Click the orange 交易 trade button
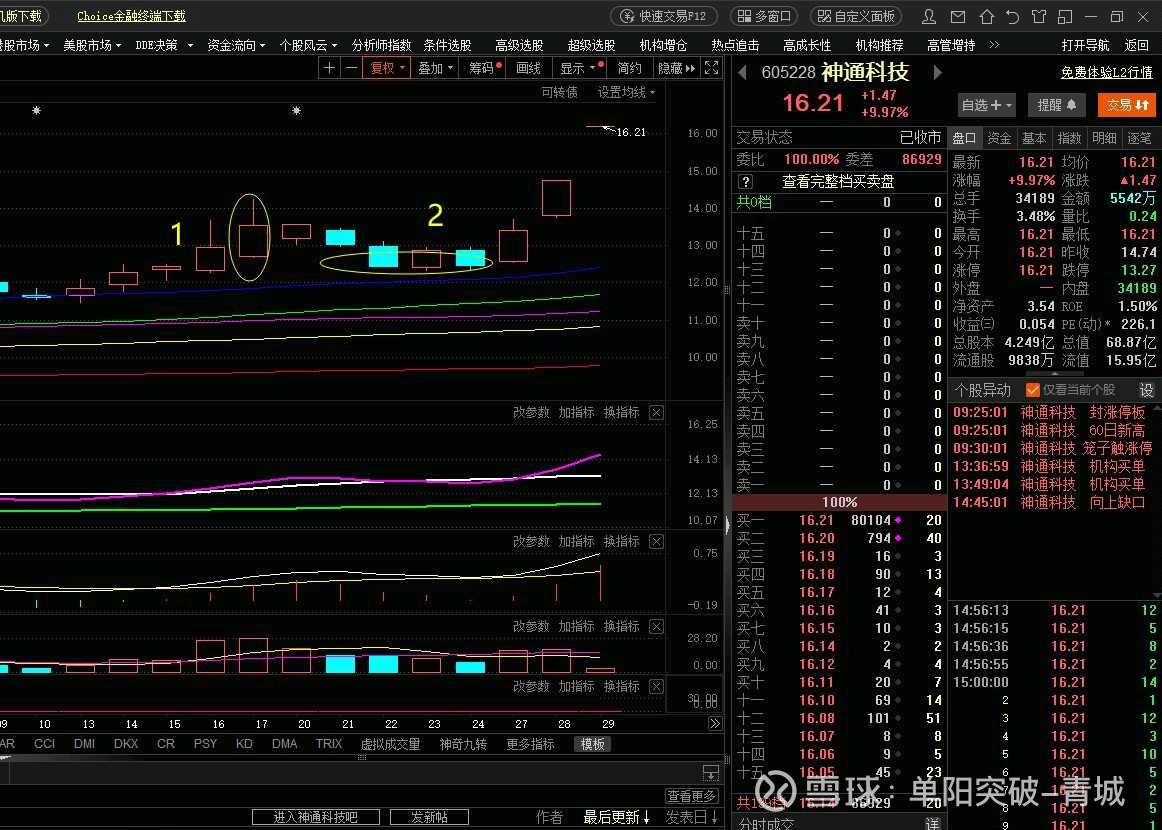Image resolution: width=1162 pixels, height=830 pixels. (1126, 104)
